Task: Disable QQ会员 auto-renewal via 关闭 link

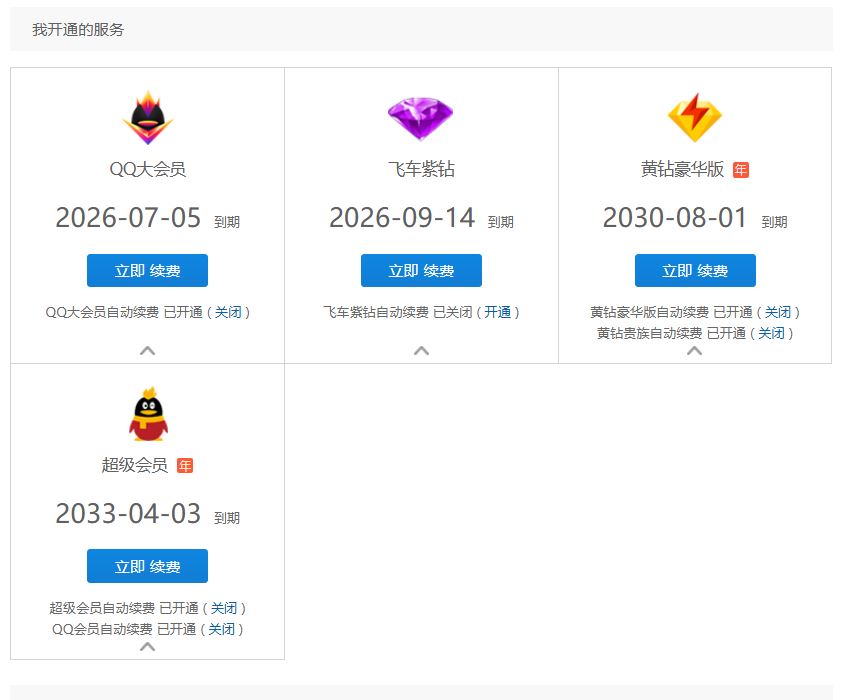Action: pyautogui.click(x=224, y=629)
